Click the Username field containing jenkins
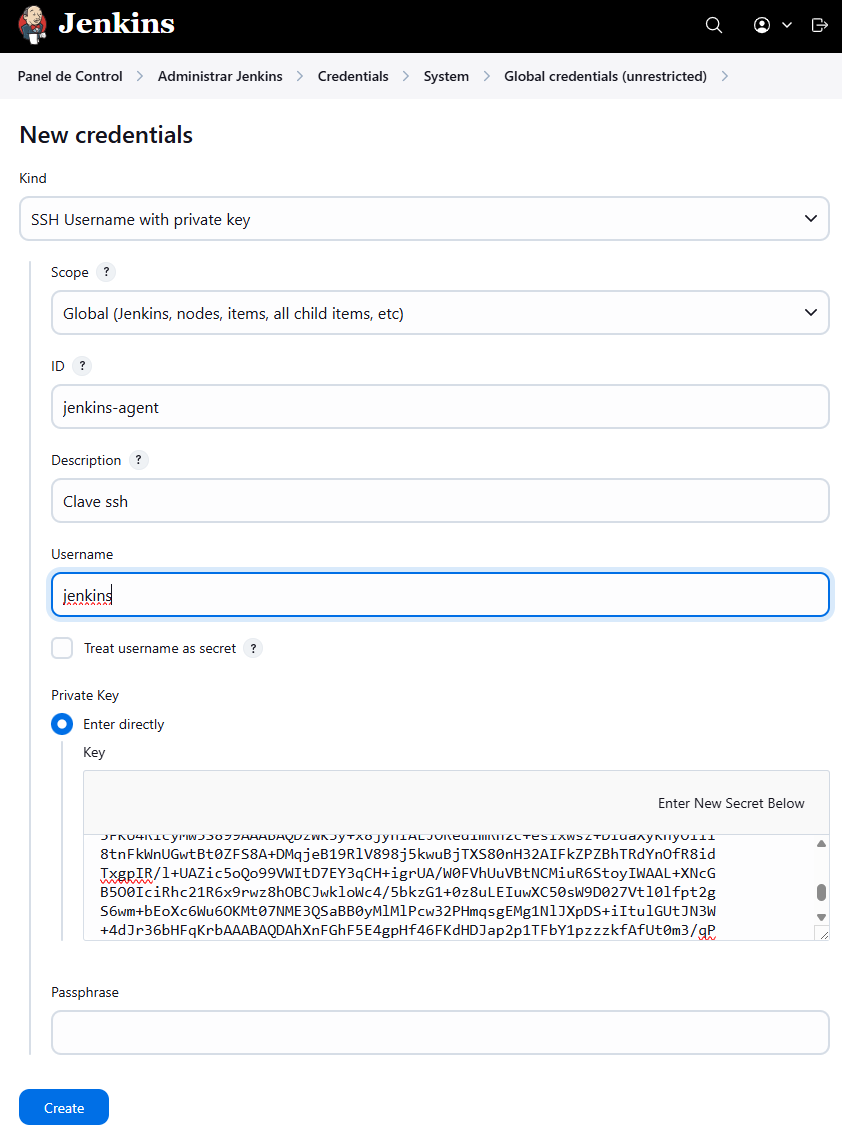This screenshot has height=1136, width=842. point(440,595)
